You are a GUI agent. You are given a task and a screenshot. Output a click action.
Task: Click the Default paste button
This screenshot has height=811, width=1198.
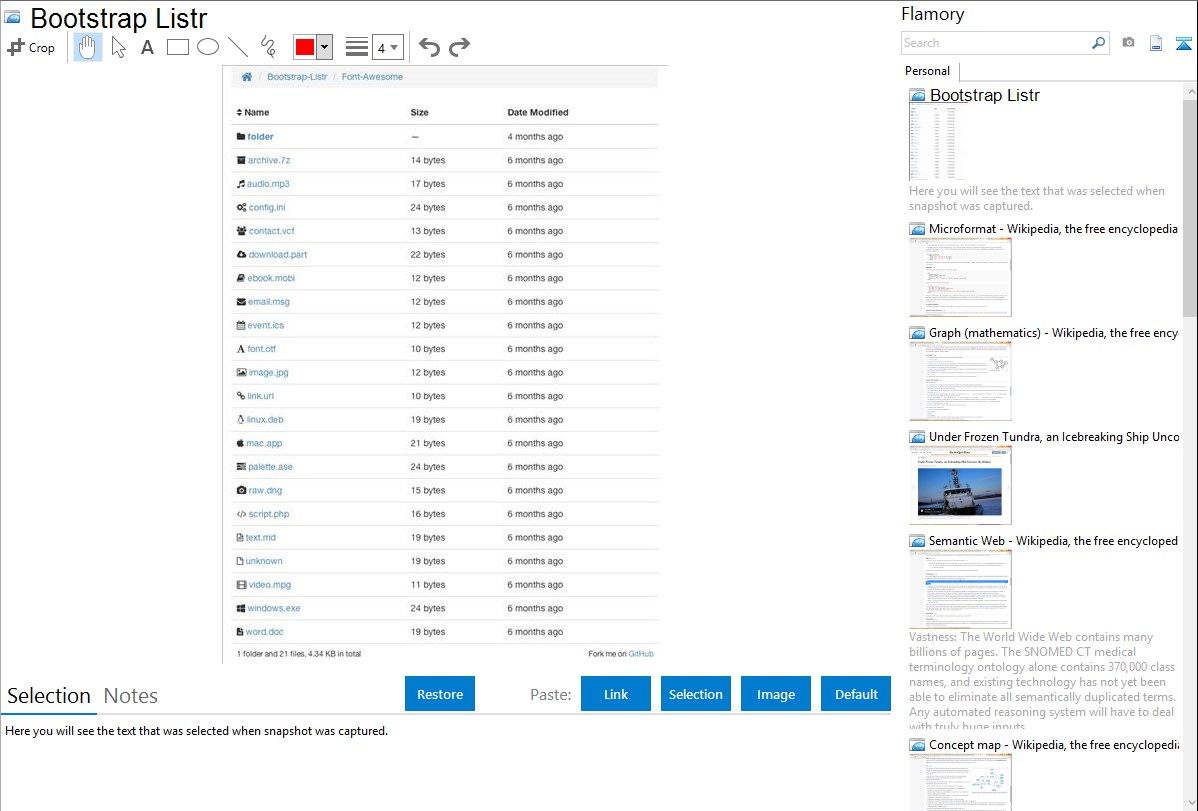click(x=856, y=694)
